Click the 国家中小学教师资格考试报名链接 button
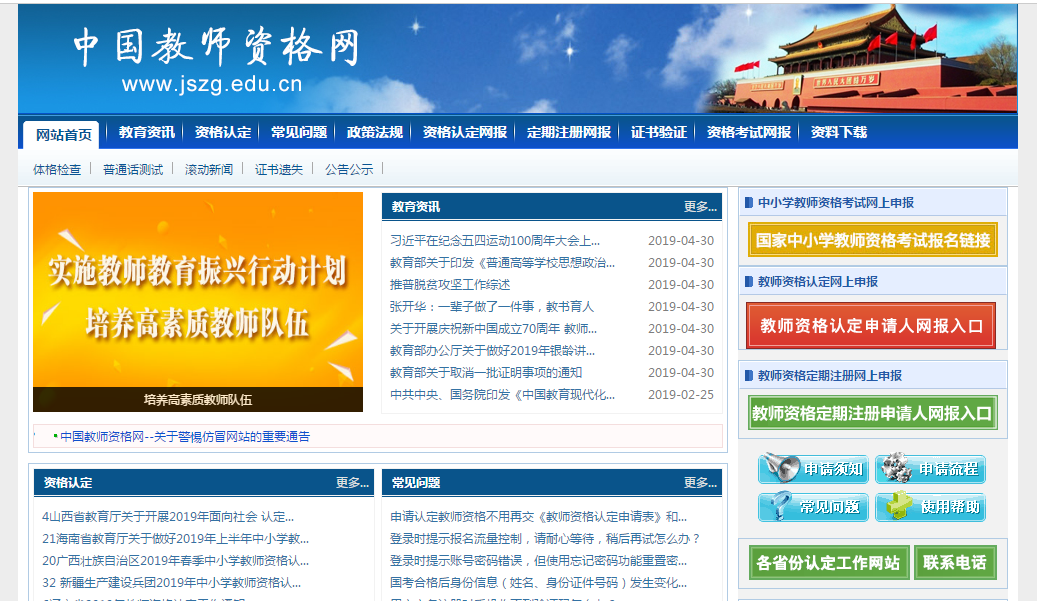1037x601 pixels. tap(873, 240)
